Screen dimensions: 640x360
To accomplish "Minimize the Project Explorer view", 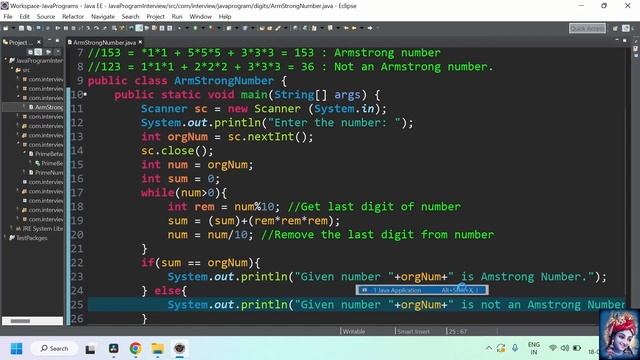I will (x=49, y=40).
